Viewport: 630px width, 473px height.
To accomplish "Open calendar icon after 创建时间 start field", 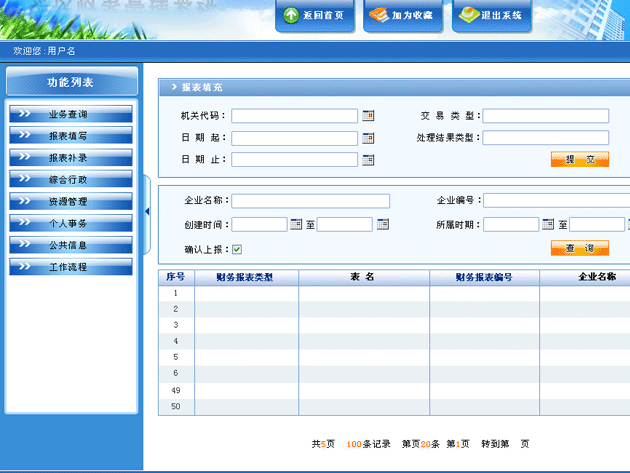I will (x=296, y=224).
